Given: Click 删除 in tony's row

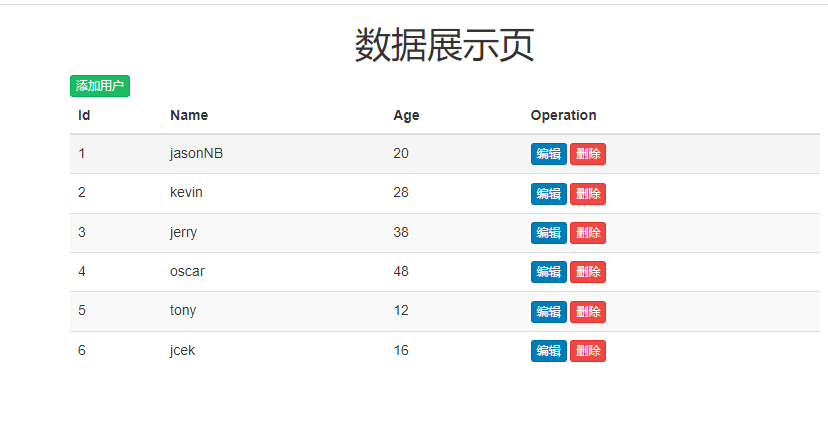Looking at the screenshot, I should tap(588, 312).
